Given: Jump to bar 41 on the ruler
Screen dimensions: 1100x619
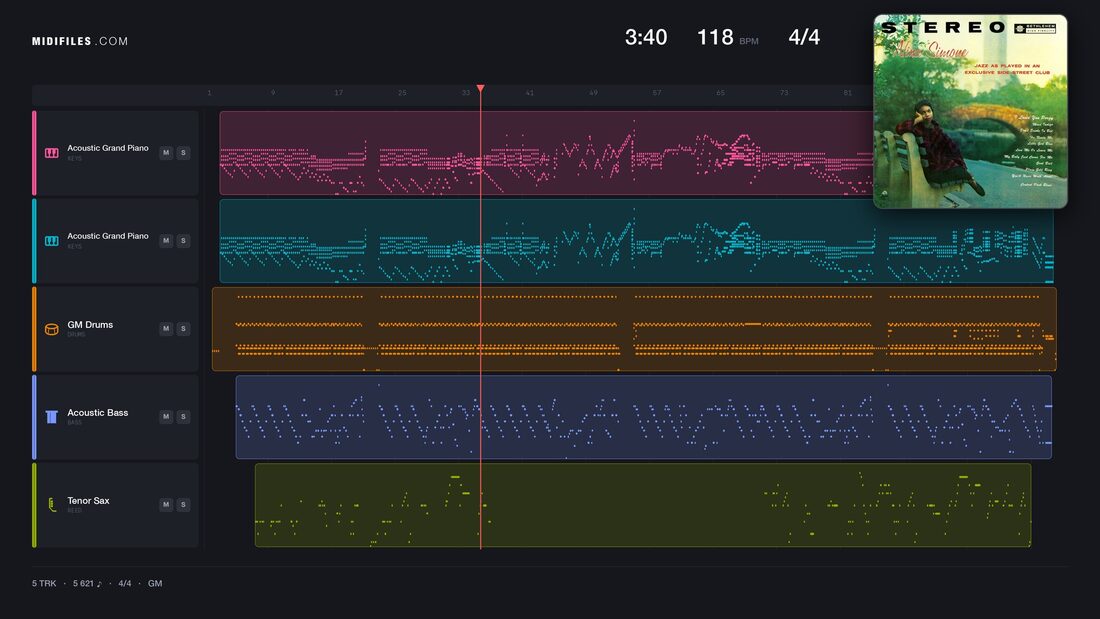Looking at the screenshot, I should [530, 93].
